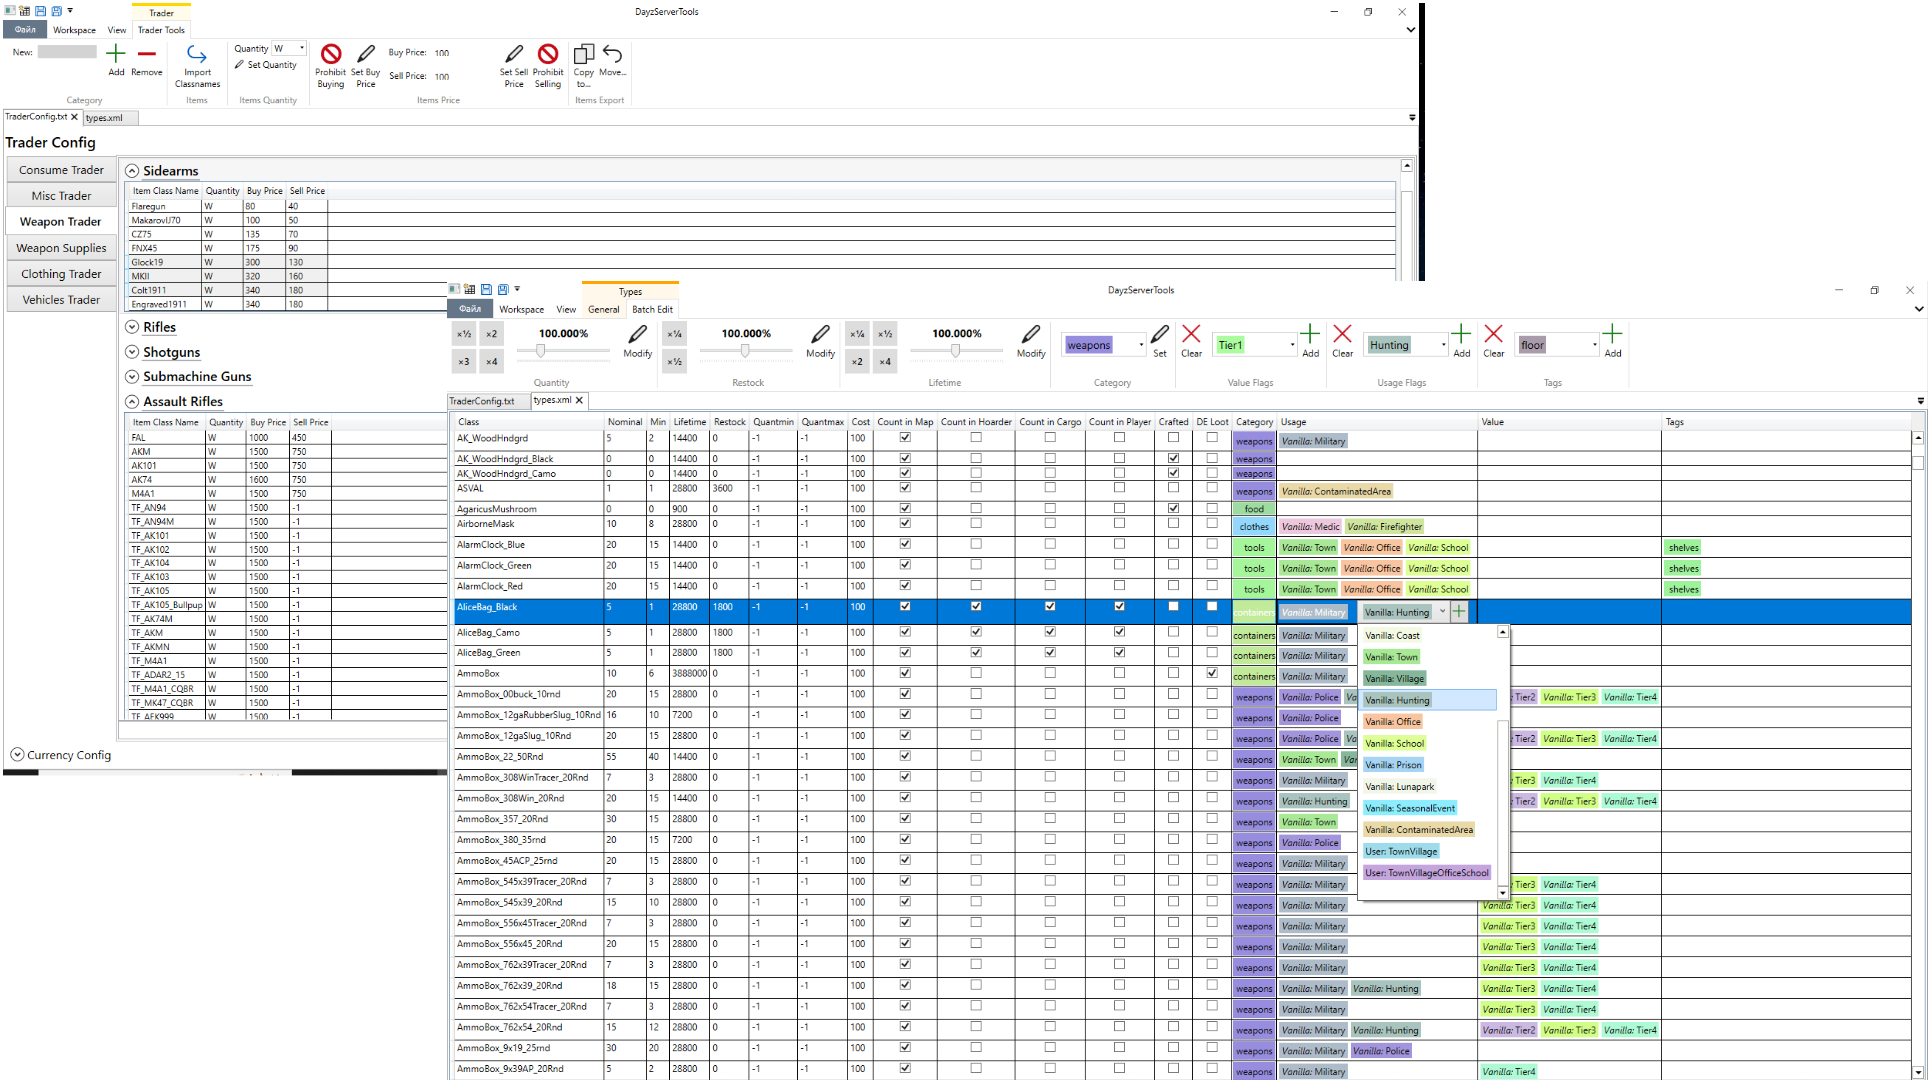
Task: Toggle Count in Map for ASVAL
Action: click(x=905, y=488)
